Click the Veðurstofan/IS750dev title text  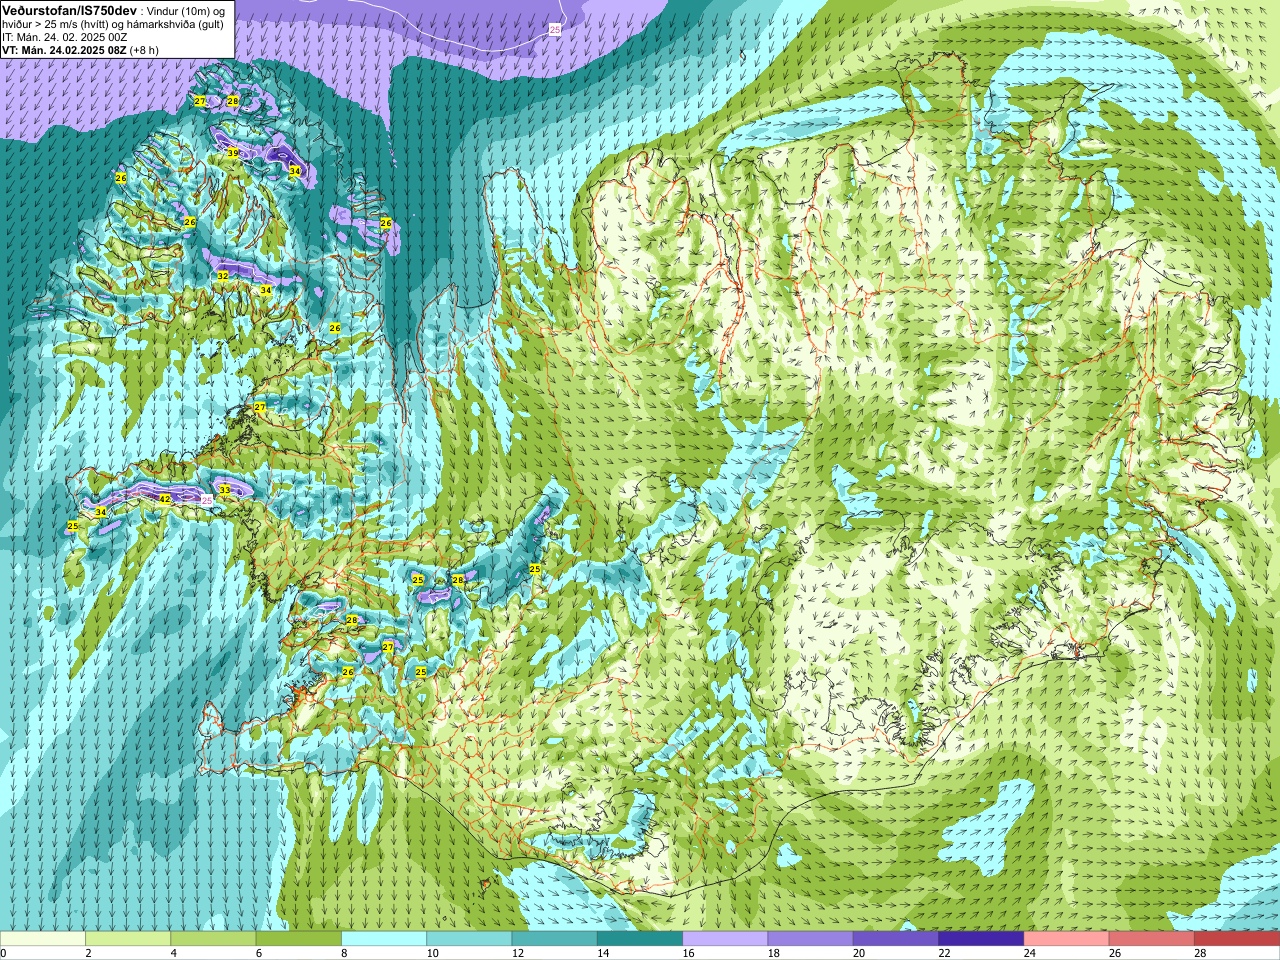coord(69,9)
